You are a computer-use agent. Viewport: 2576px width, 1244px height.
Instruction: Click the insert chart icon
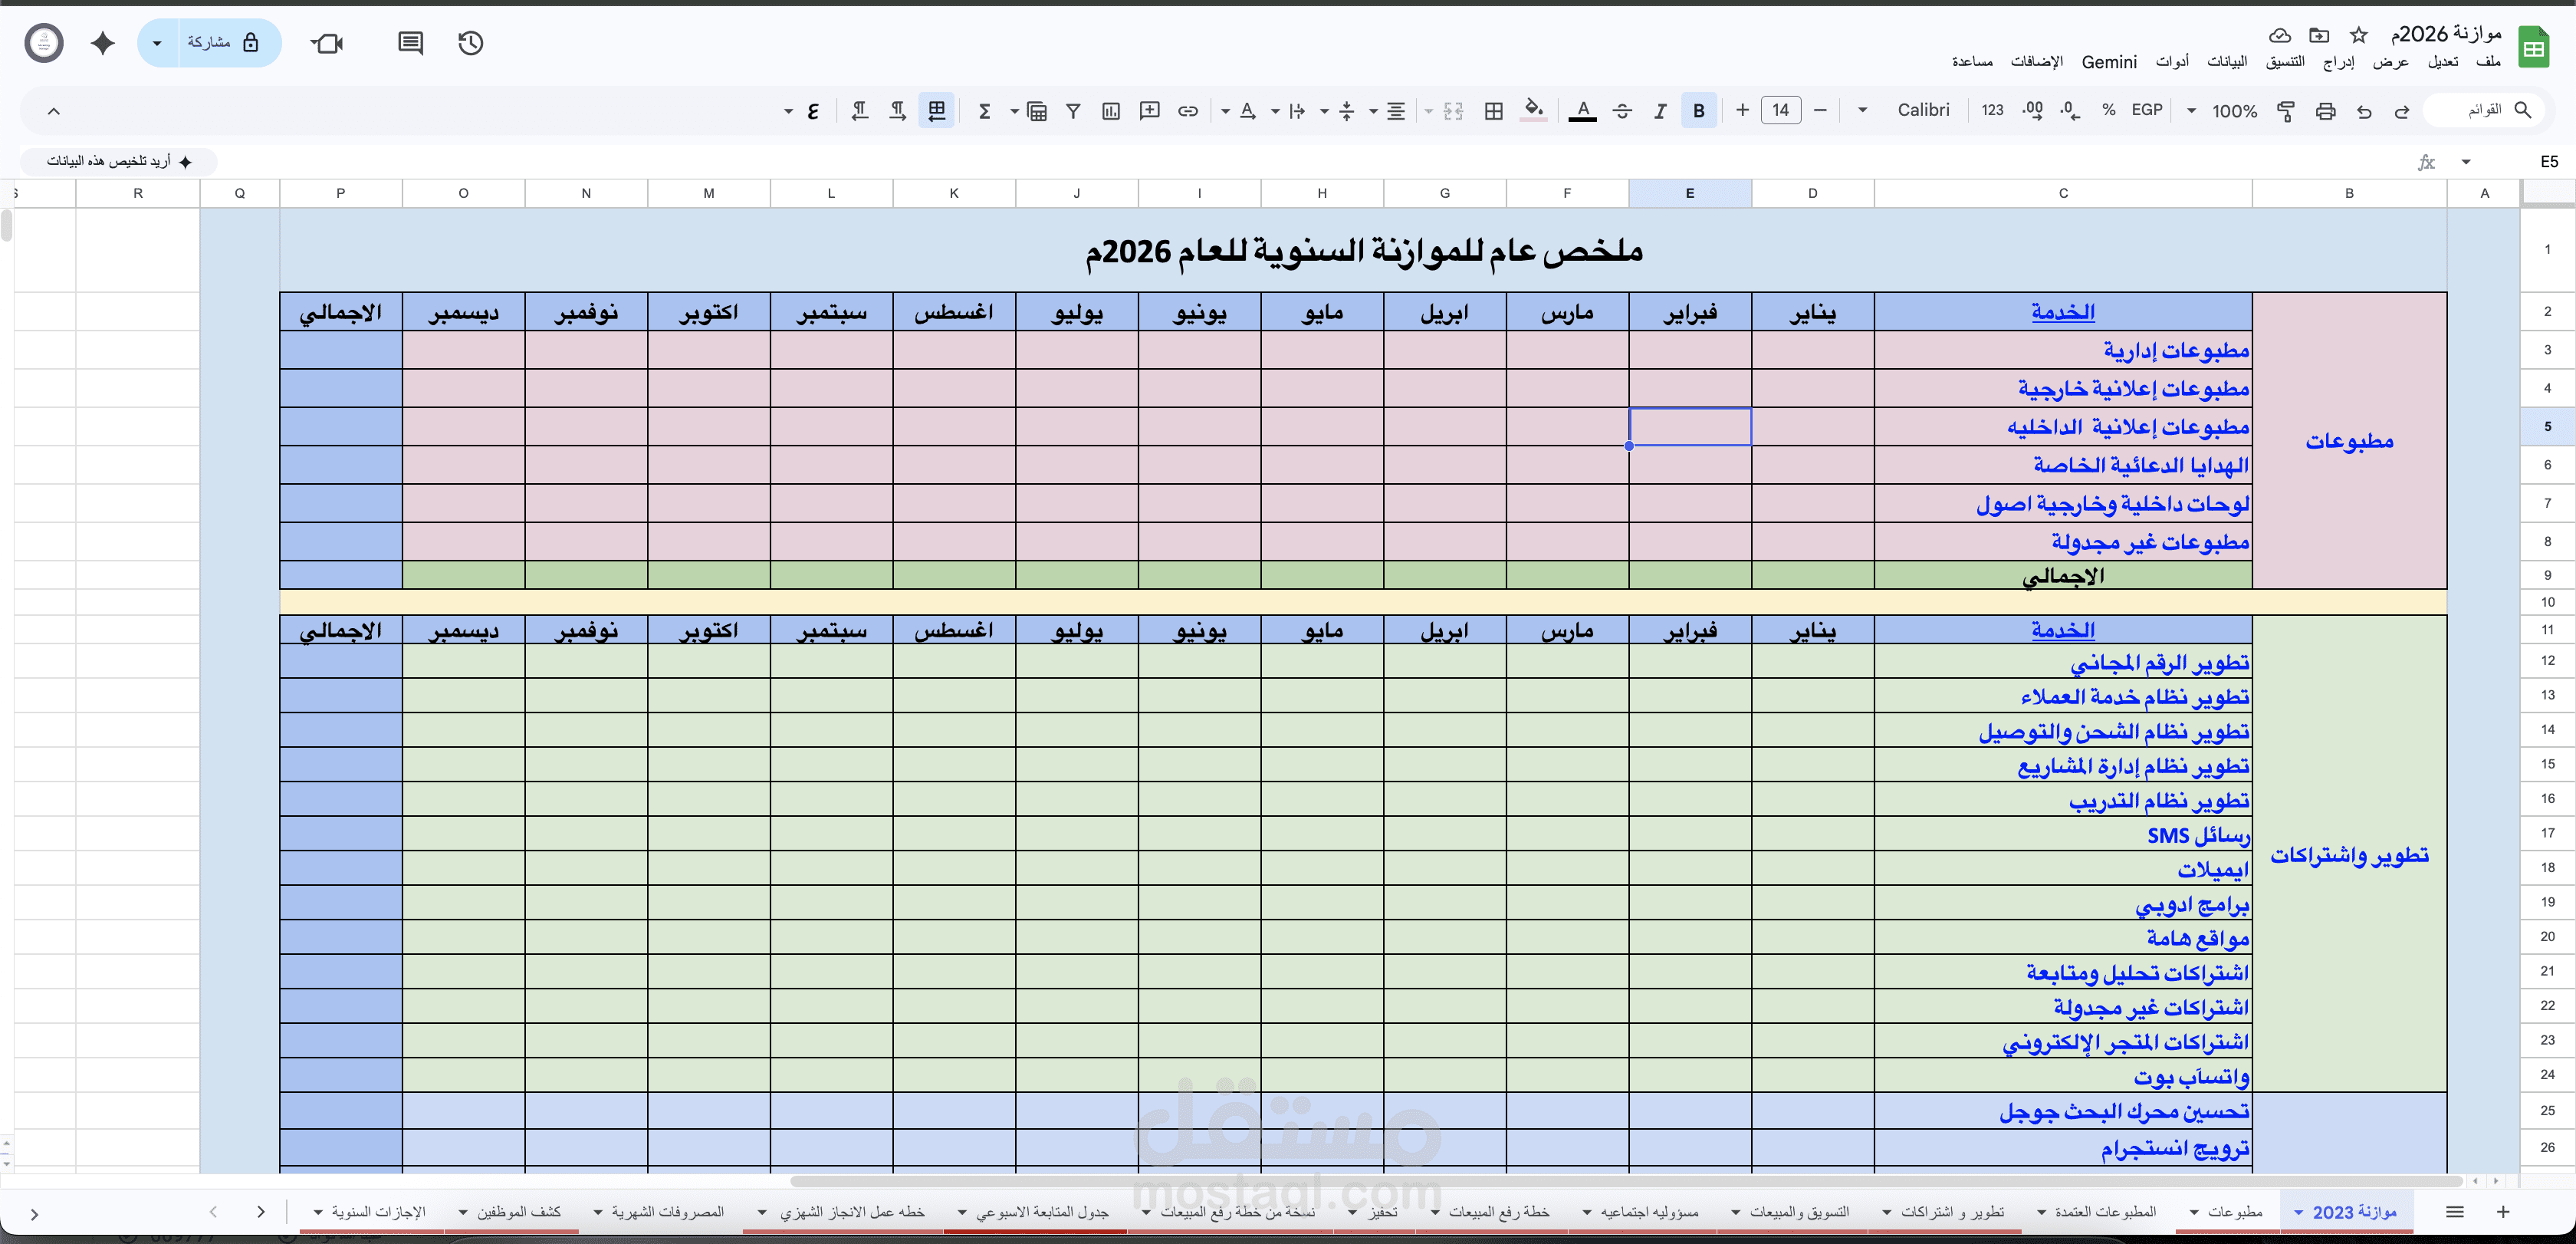coord(1111,111)
